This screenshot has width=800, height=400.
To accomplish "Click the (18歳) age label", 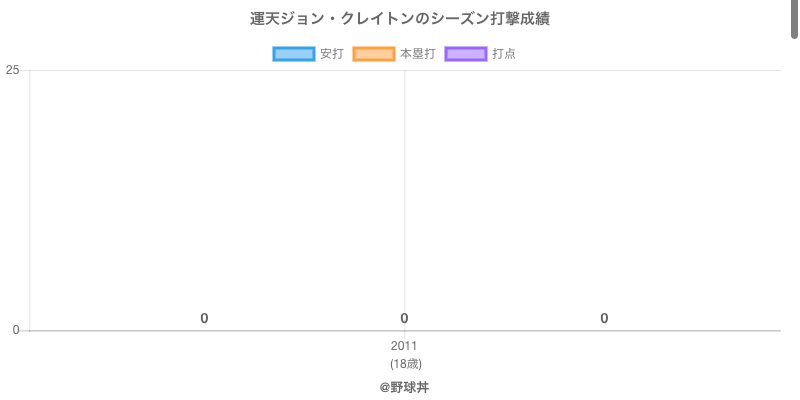I will point(405,363).
